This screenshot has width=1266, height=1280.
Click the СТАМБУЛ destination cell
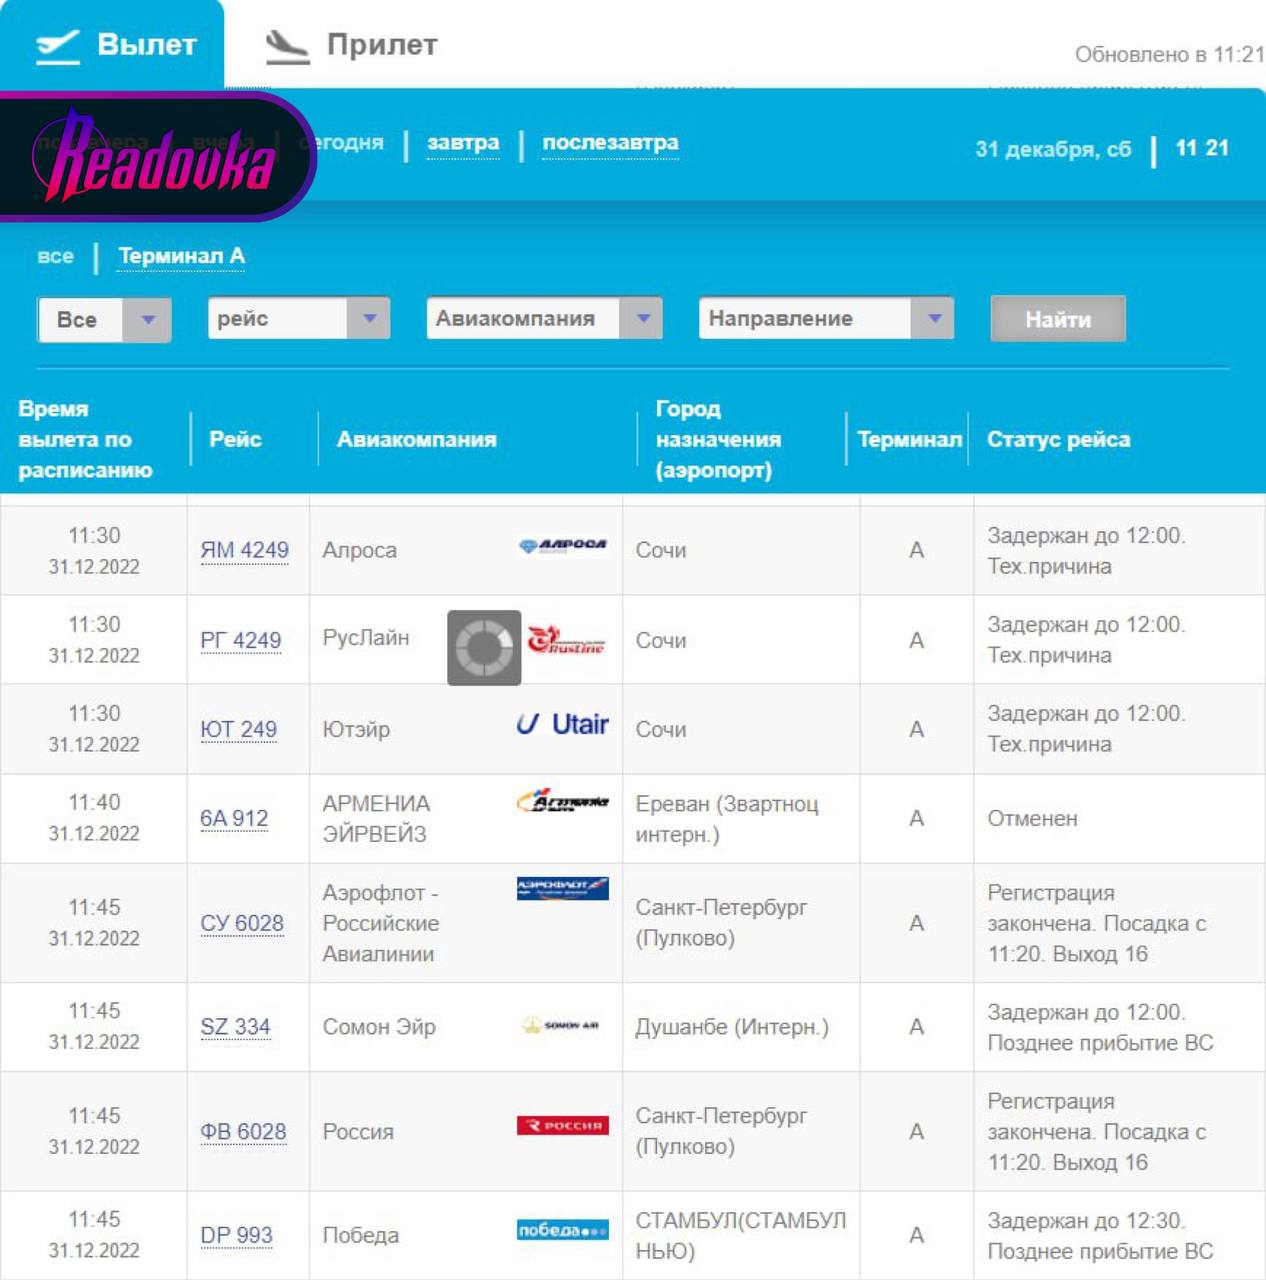point(740,1235)
